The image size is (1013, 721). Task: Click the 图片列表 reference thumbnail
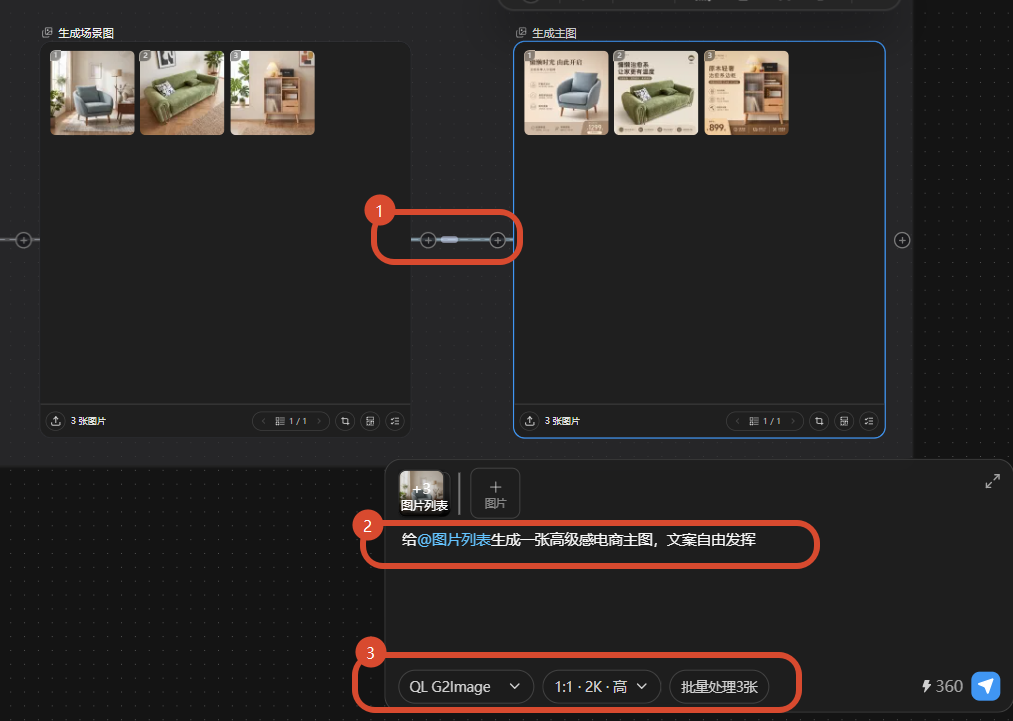pyautogui.click(x=424, y=493)
